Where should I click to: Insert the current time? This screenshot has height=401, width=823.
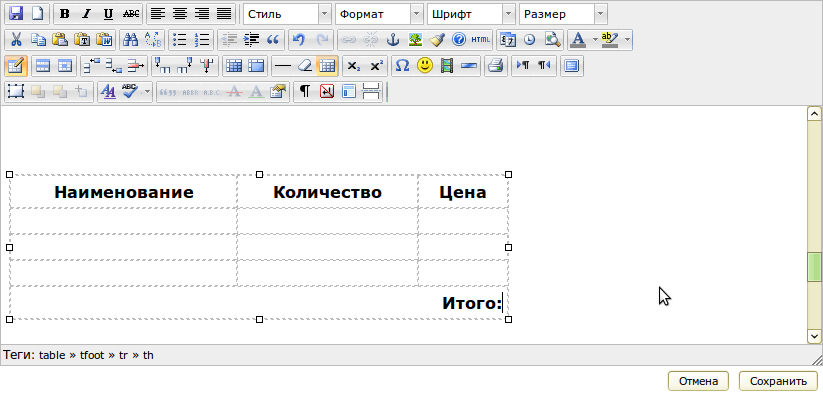point(530,40)
